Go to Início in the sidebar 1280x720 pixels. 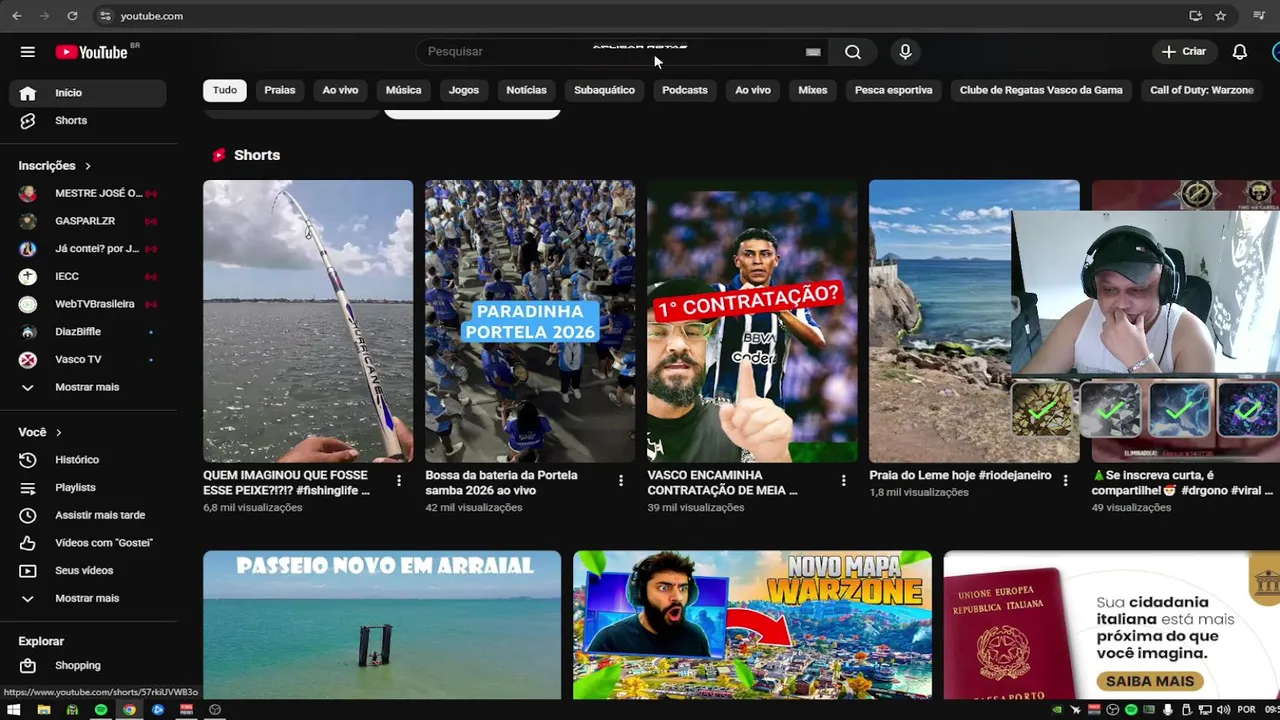coord(88,93)
